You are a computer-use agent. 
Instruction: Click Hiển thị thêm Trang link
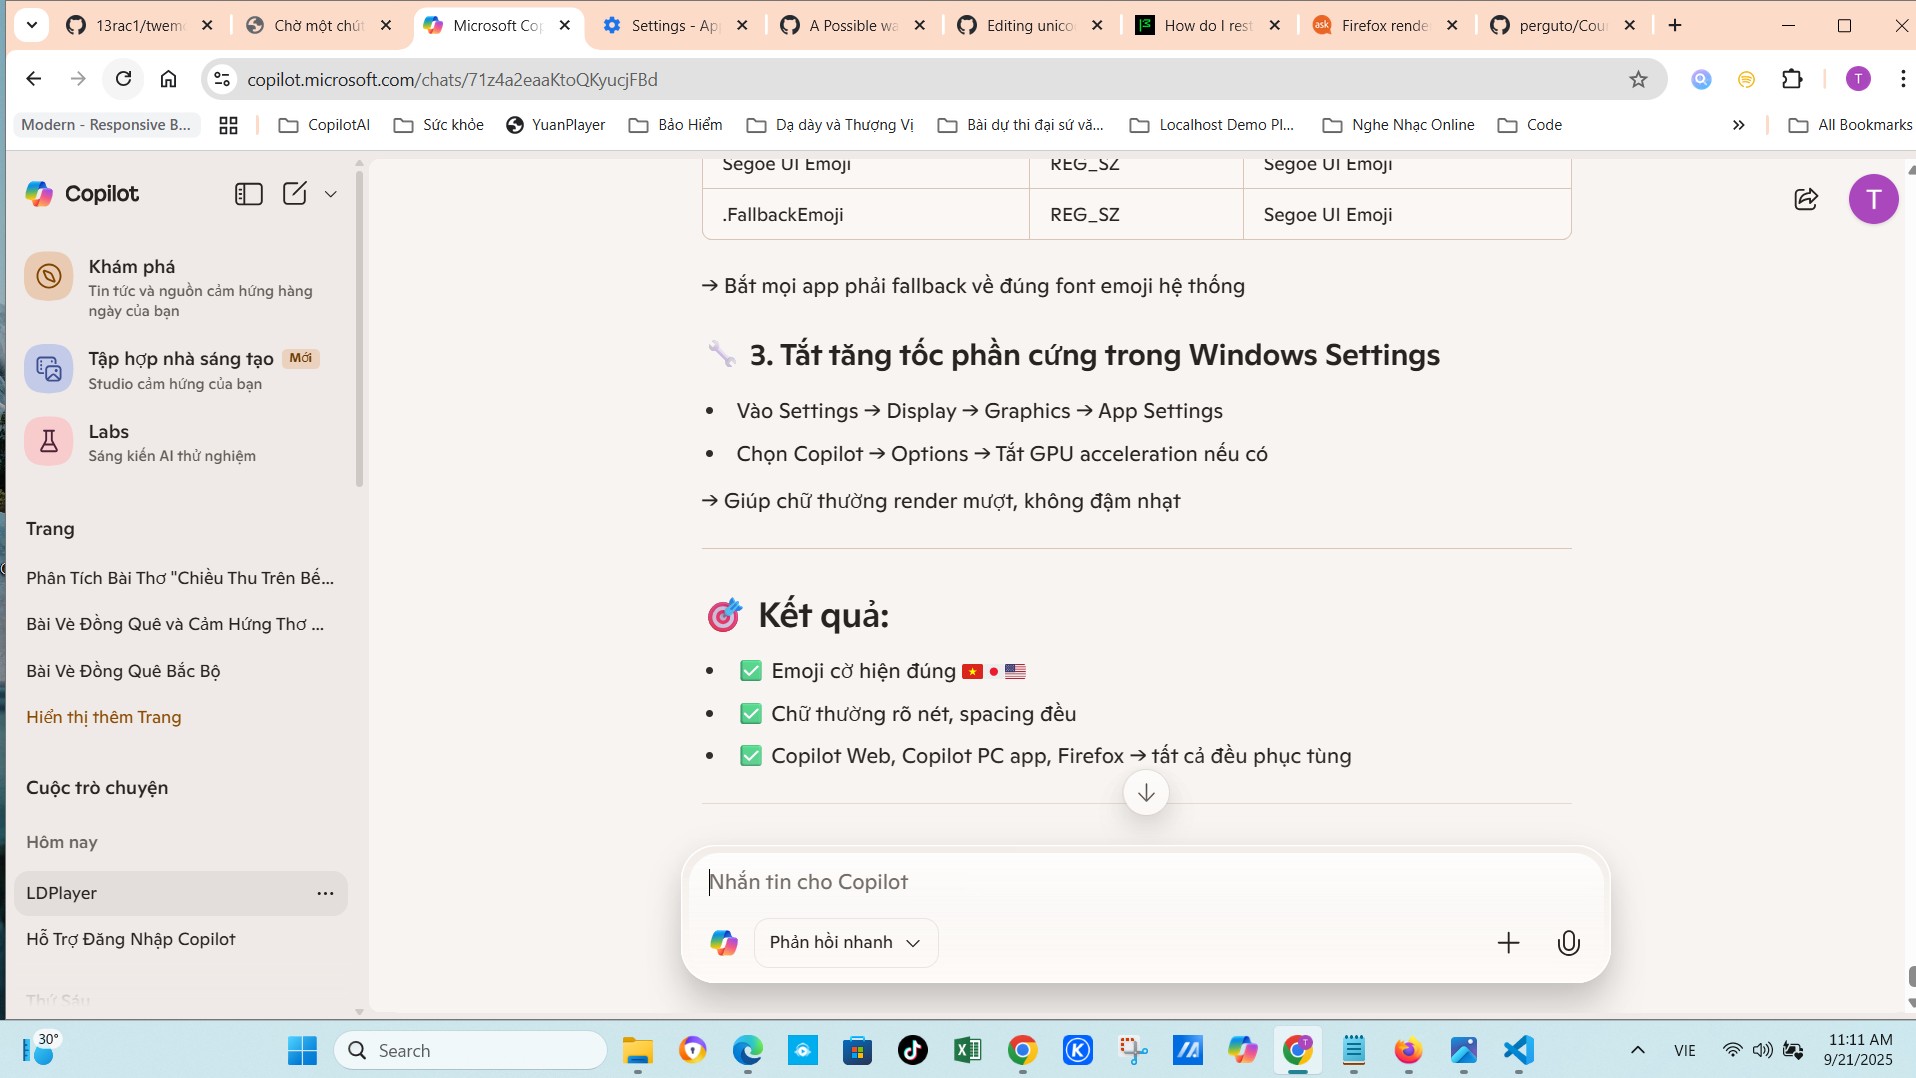tap(104, 717)
